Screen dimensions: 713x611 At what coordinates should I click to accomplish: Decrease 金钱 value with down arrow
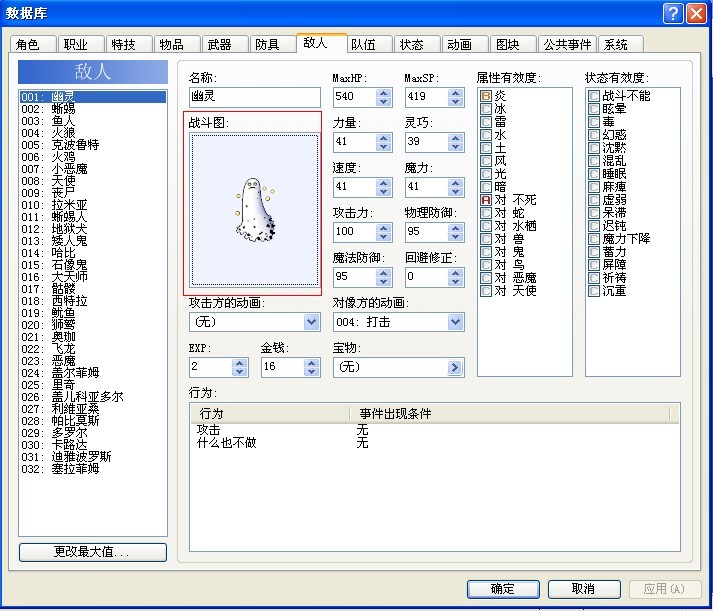(x=311, y=371)
